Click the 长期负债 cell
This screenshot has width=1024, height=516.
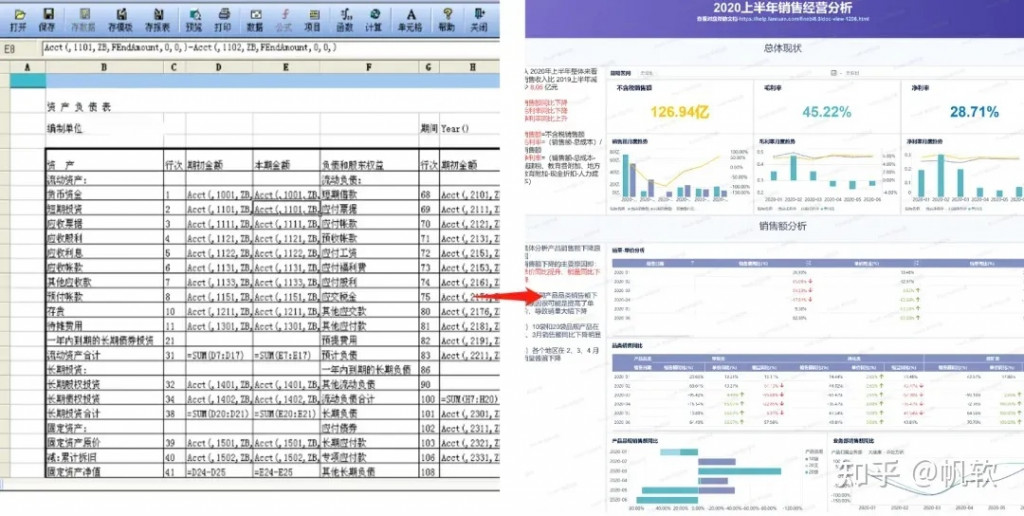pos(369,413)
